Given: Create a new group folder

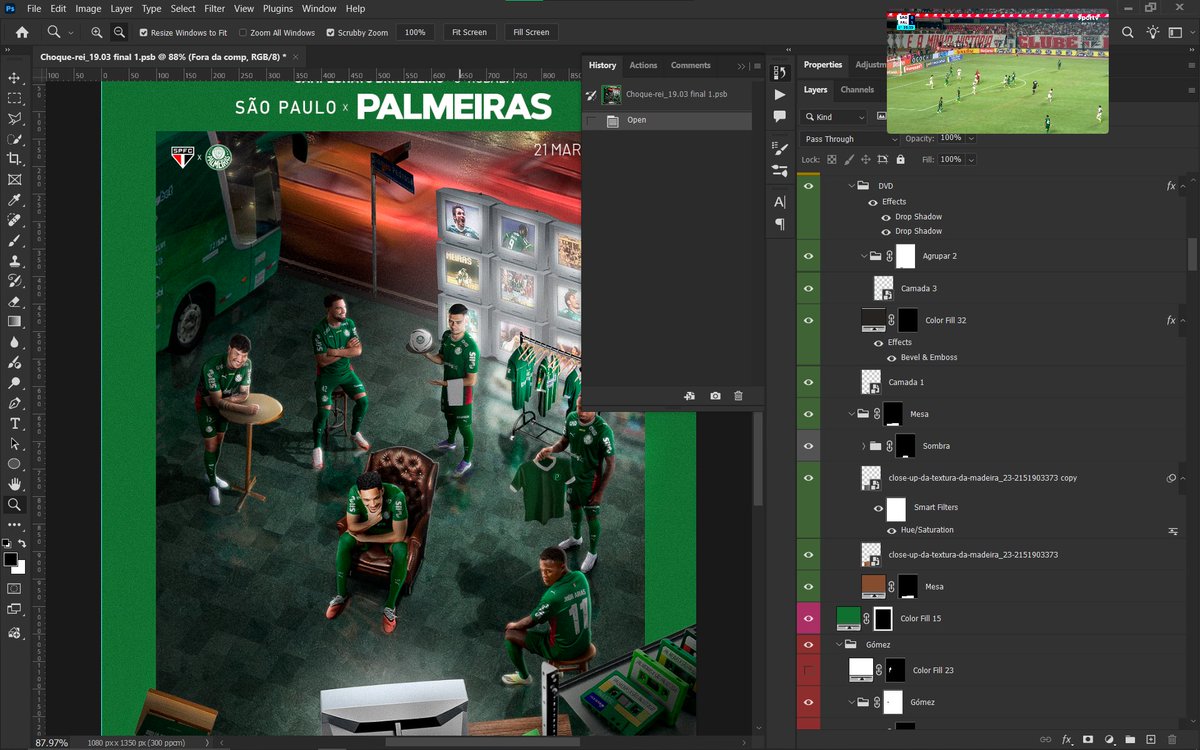Looking at the screenshot, I should [x=1130, y=739].
